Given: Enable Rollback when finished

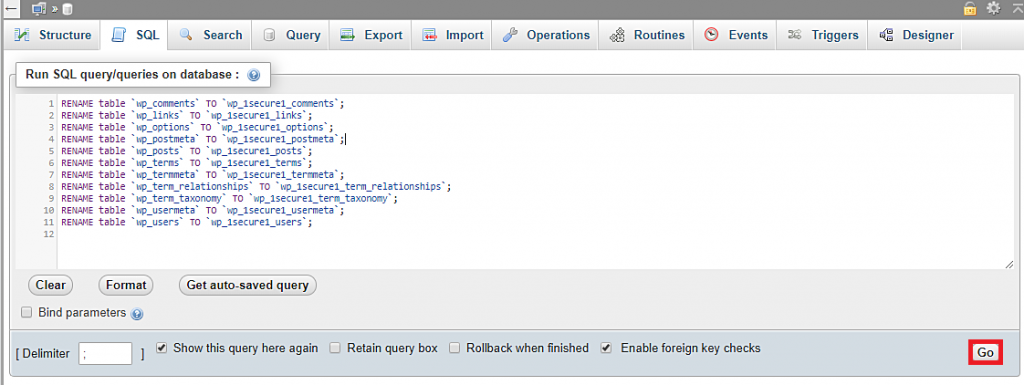Looking at the screenshot, I should click(455, 348).
